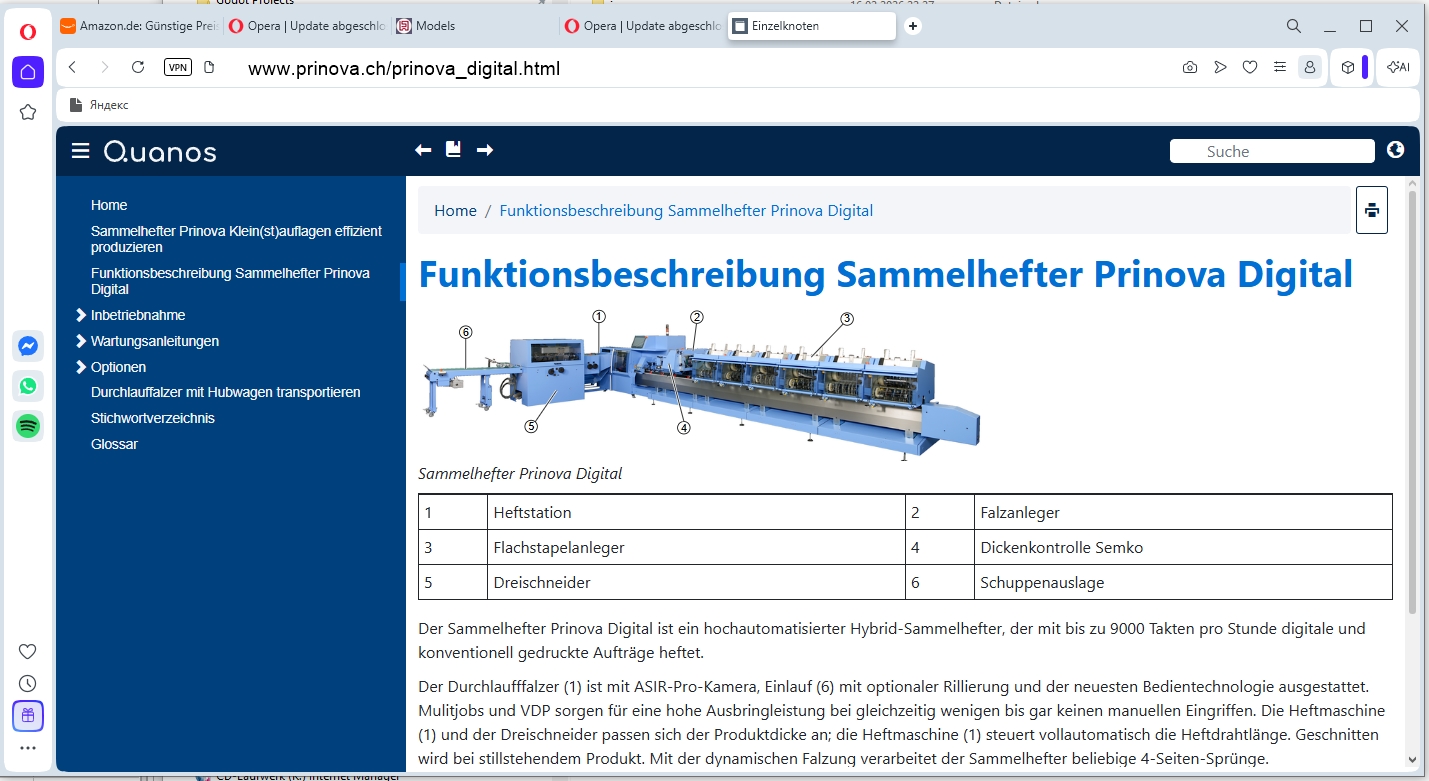Viewport: 1429px width, 781px height.
Task: Take a snapshot with the camera icon
Action: pyautogui.click(x=1190, y=67)
